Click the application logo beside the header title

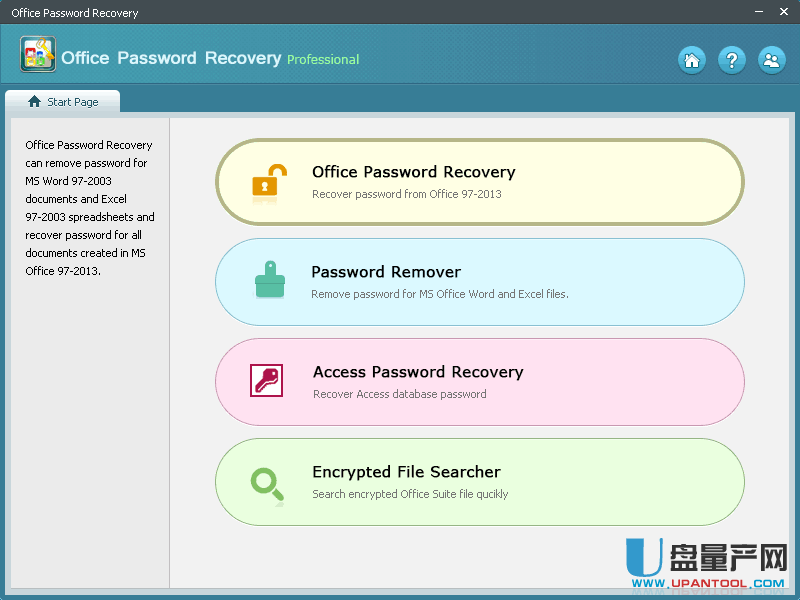point(38,54)
